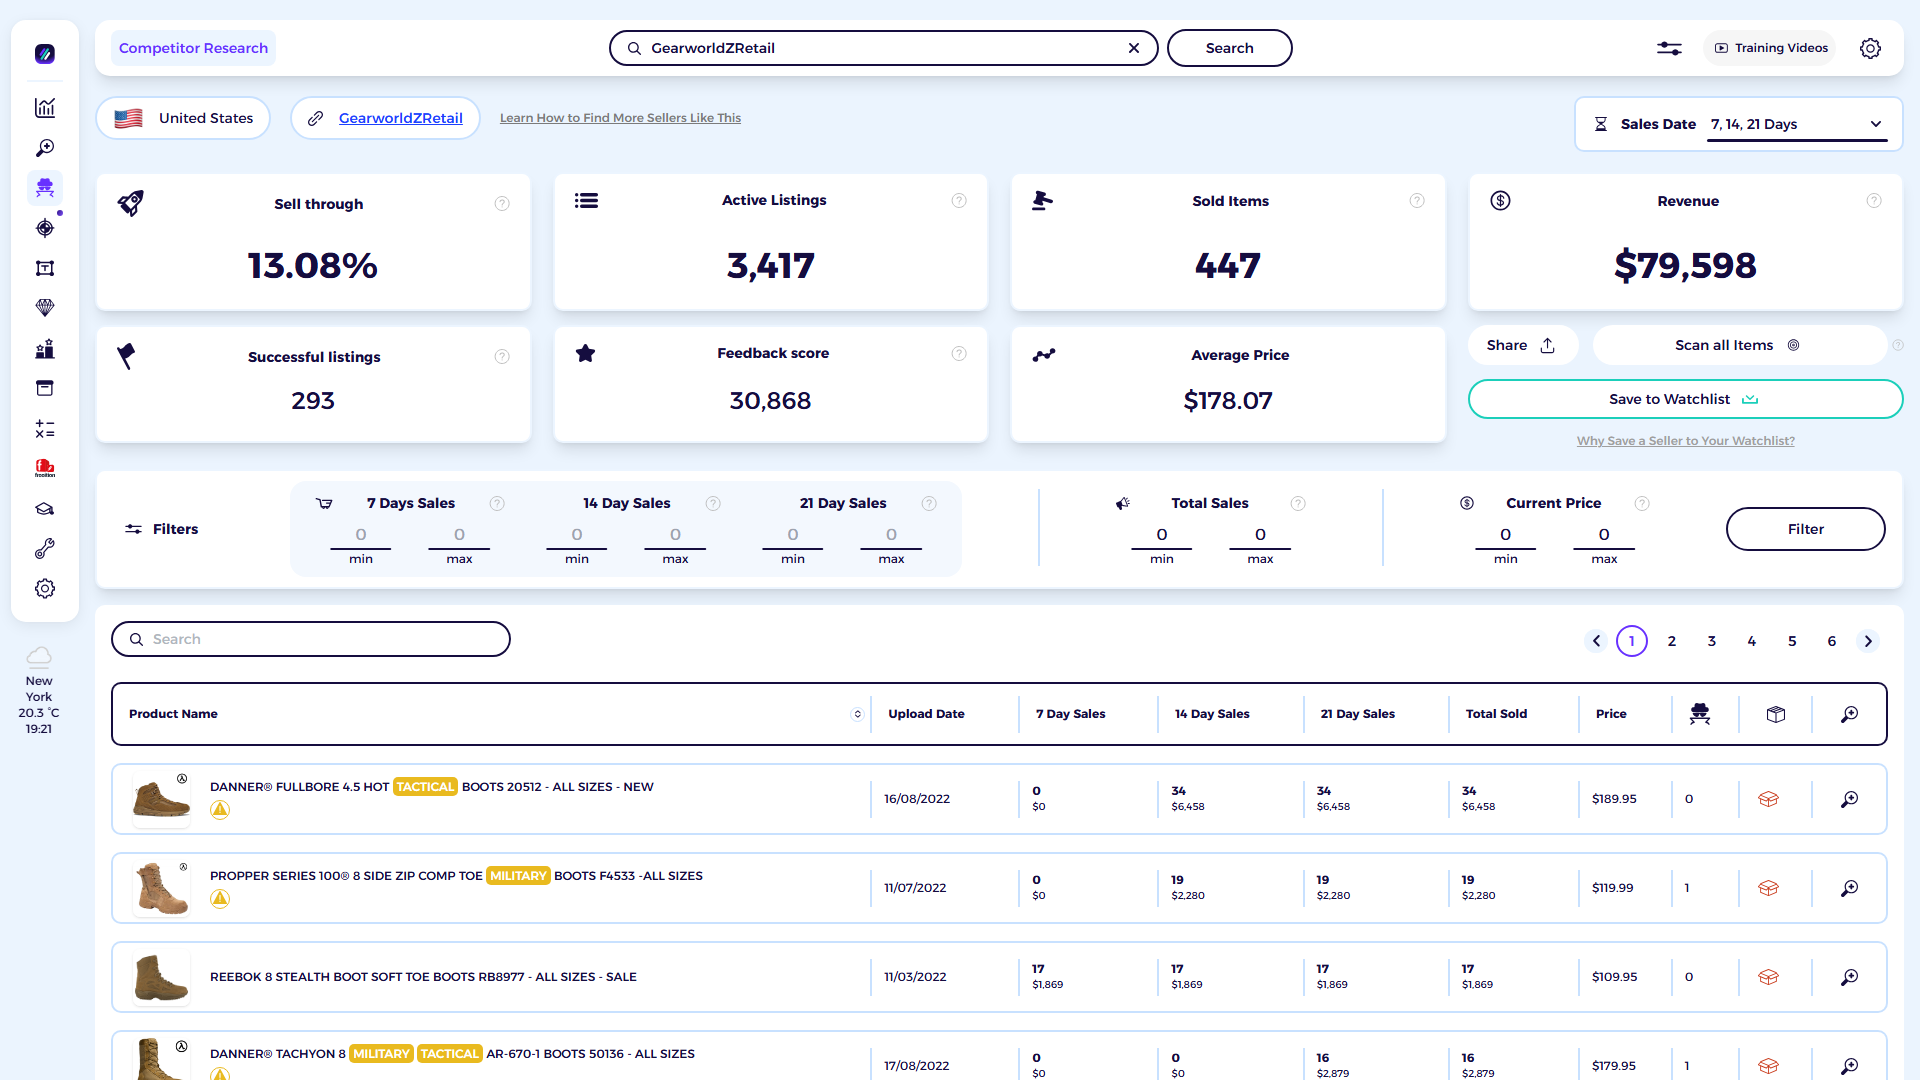The width and height of the screenshot is (1920, 1080).
Task: Click the 3D box icon for Danner Fullbore row
Action: [x=1768, y=799]
